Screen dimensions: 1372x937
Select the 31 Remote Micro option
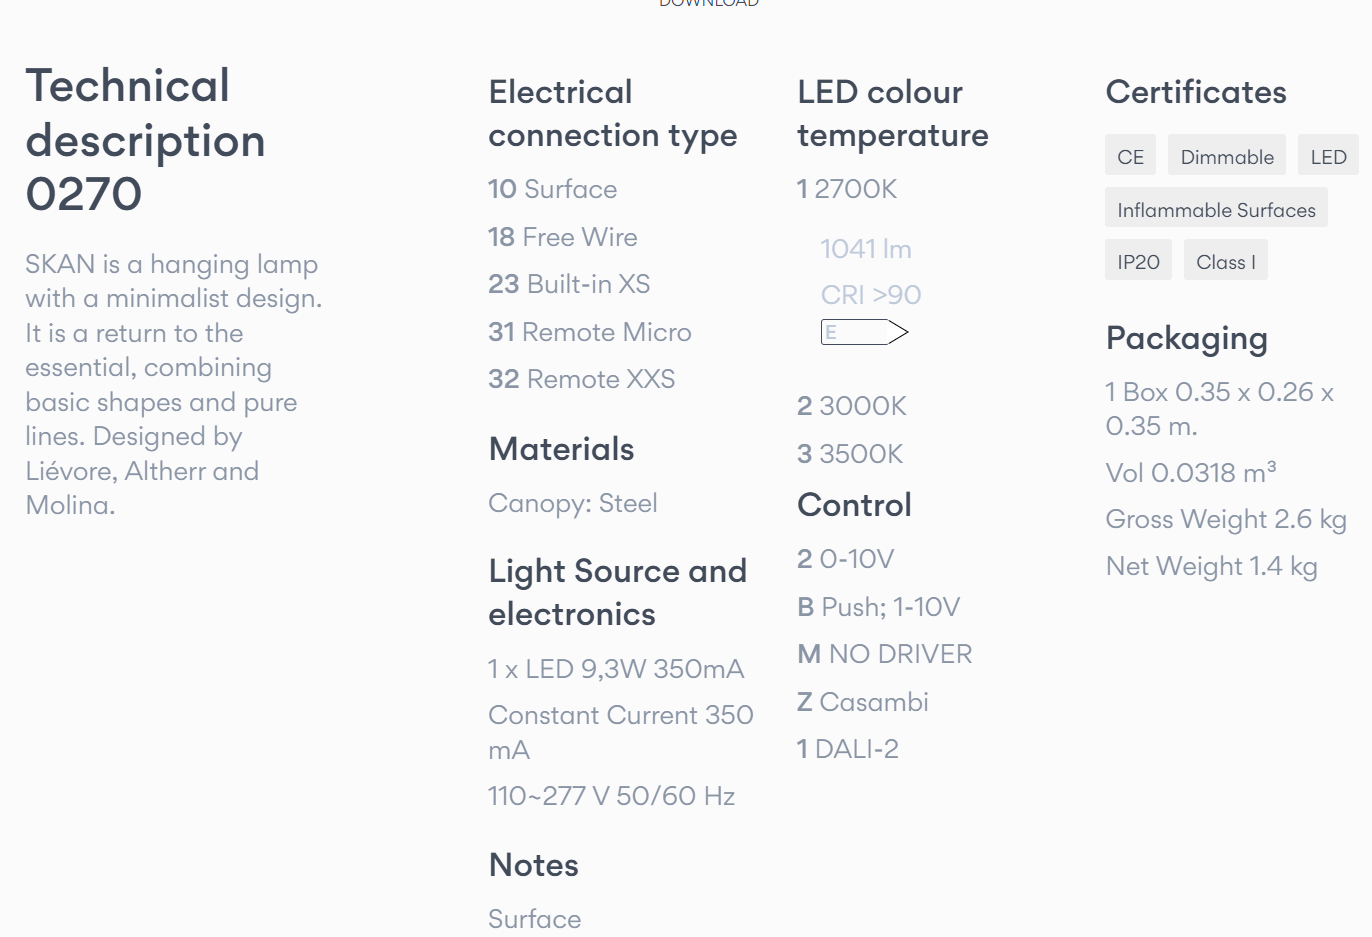click(x=589, y=332)
